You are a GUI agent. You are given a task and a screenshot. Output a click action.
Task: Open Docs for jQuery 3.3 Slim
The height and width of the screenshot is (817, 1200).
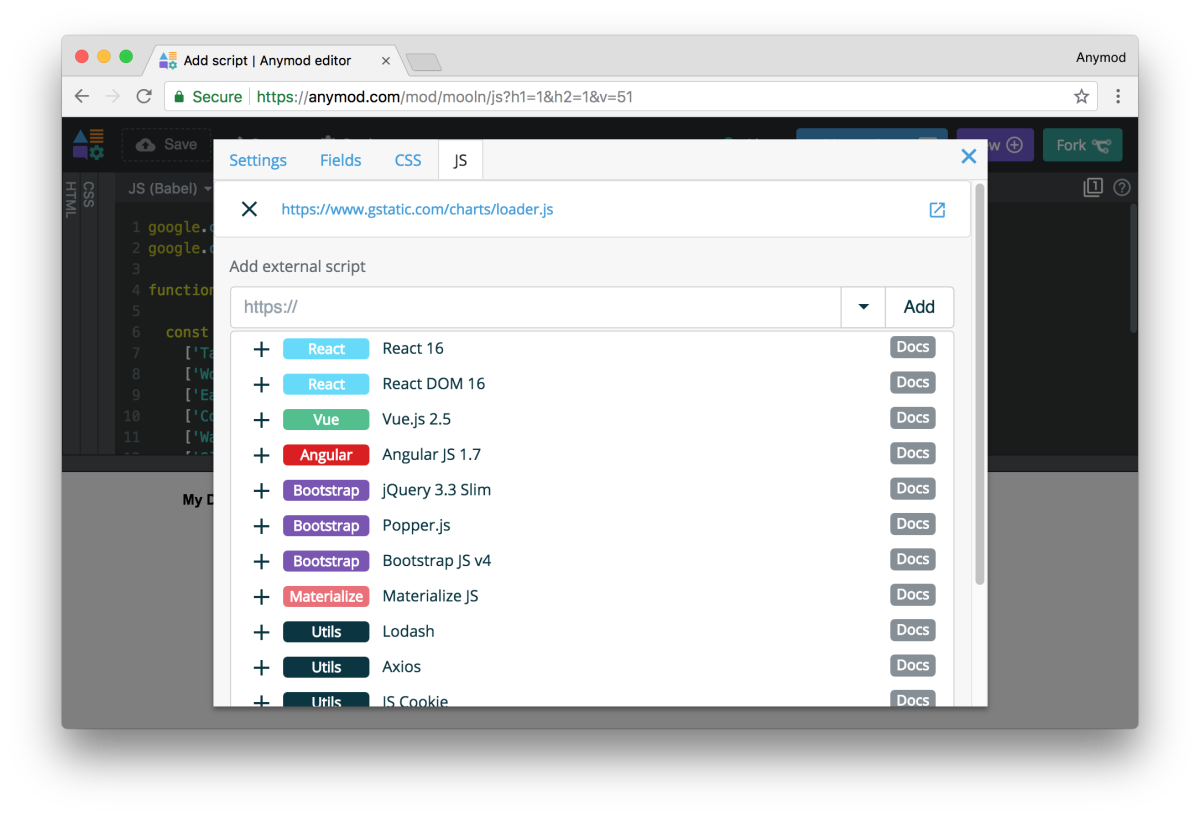pos(913,488)
